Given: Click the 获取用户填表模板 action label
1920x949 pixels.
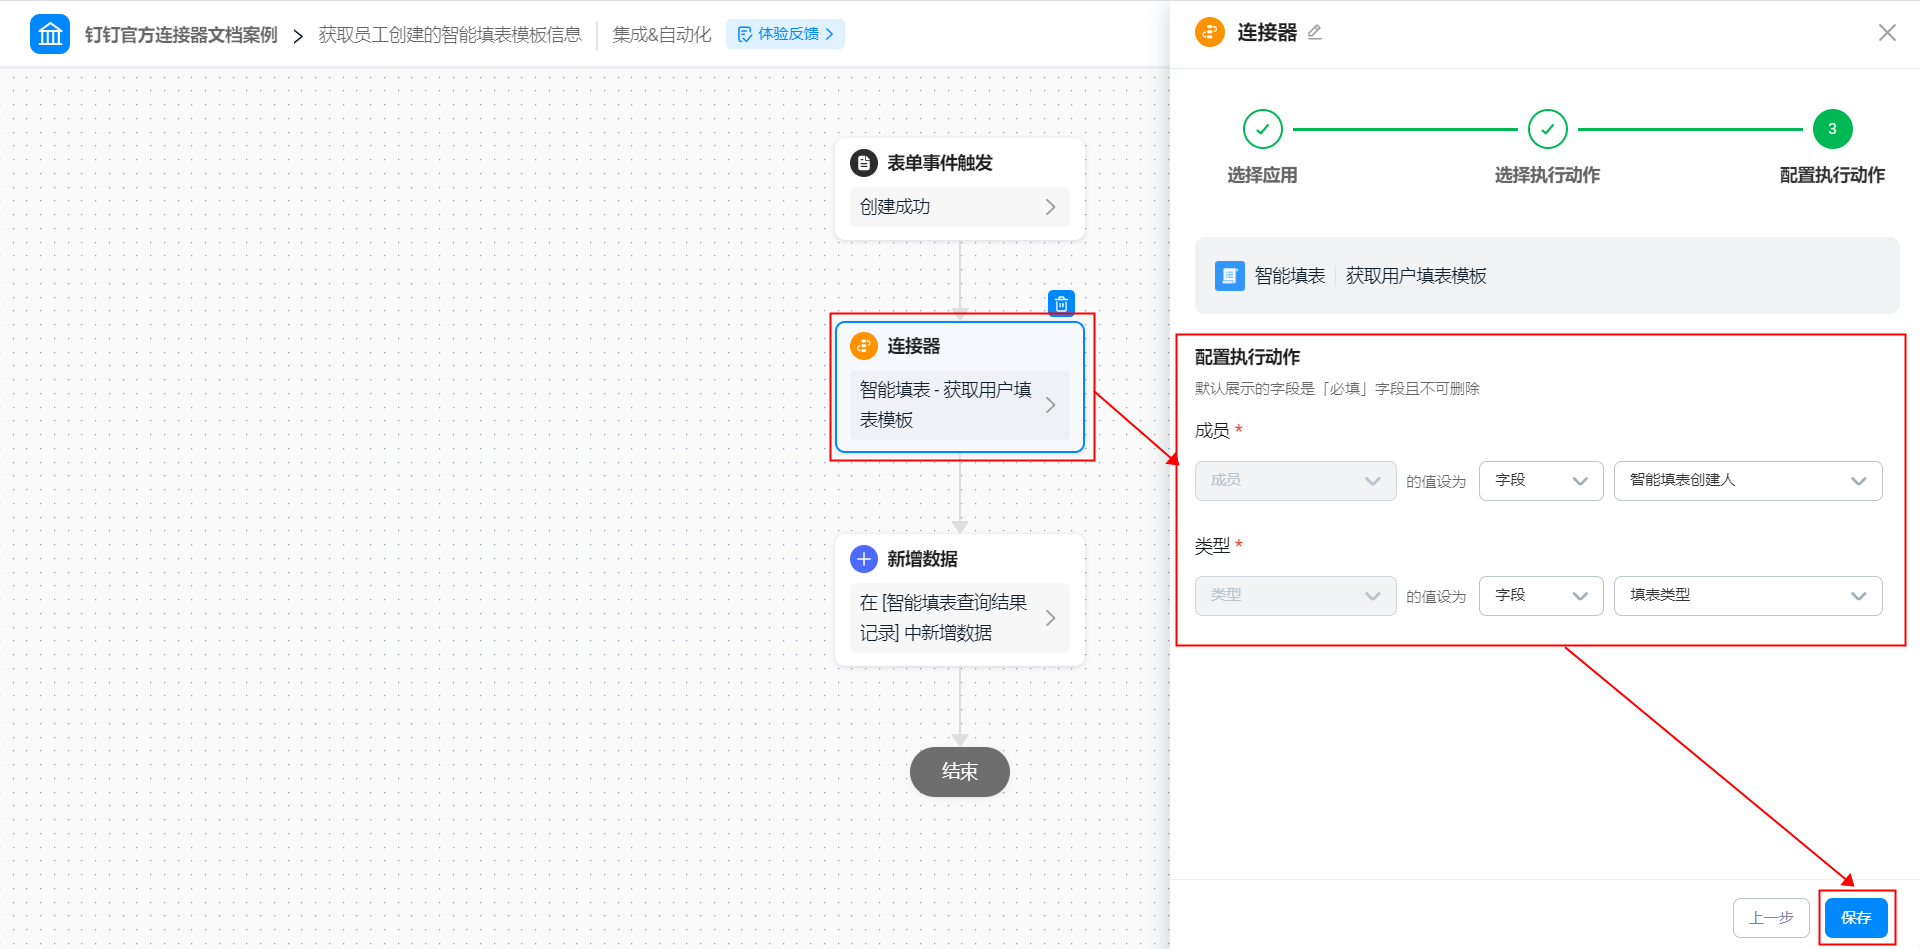Looking at the screenshot, I should point(1416,276).
